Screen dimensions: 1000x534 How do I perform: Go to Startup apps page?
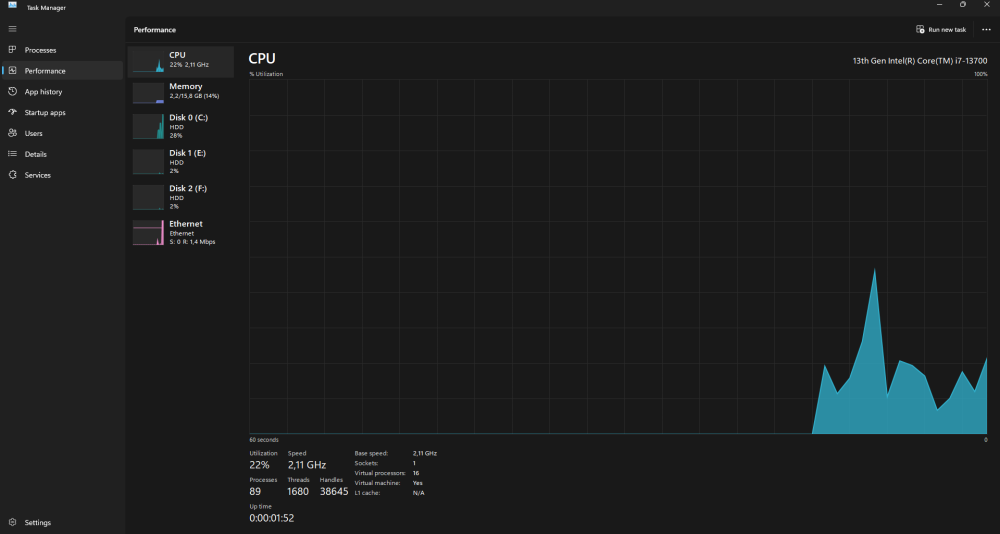tap(62, 112)
